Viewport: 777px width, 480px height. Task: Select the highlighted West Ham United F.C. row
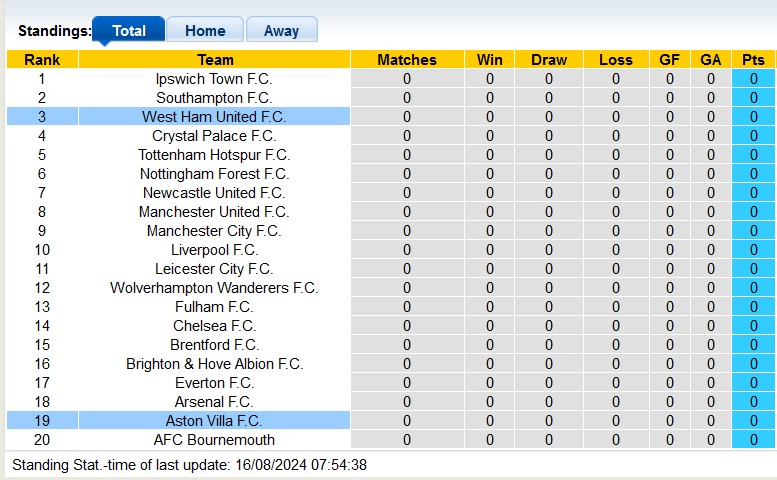[214, 117]
